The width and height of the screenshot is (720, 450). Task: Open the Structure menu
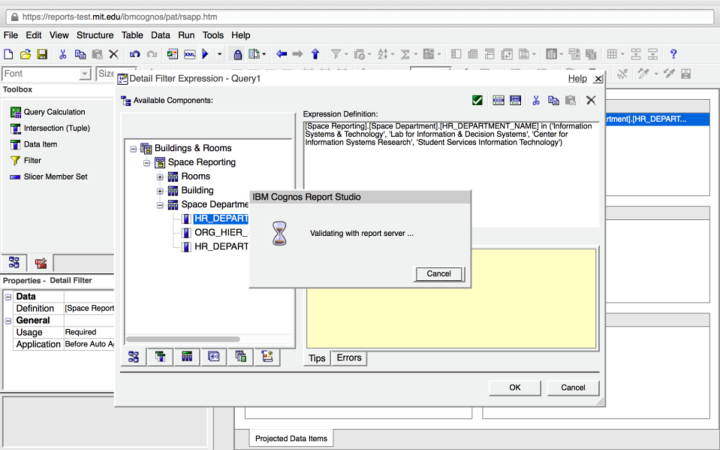pyautogui.click(x=95, y=35)
